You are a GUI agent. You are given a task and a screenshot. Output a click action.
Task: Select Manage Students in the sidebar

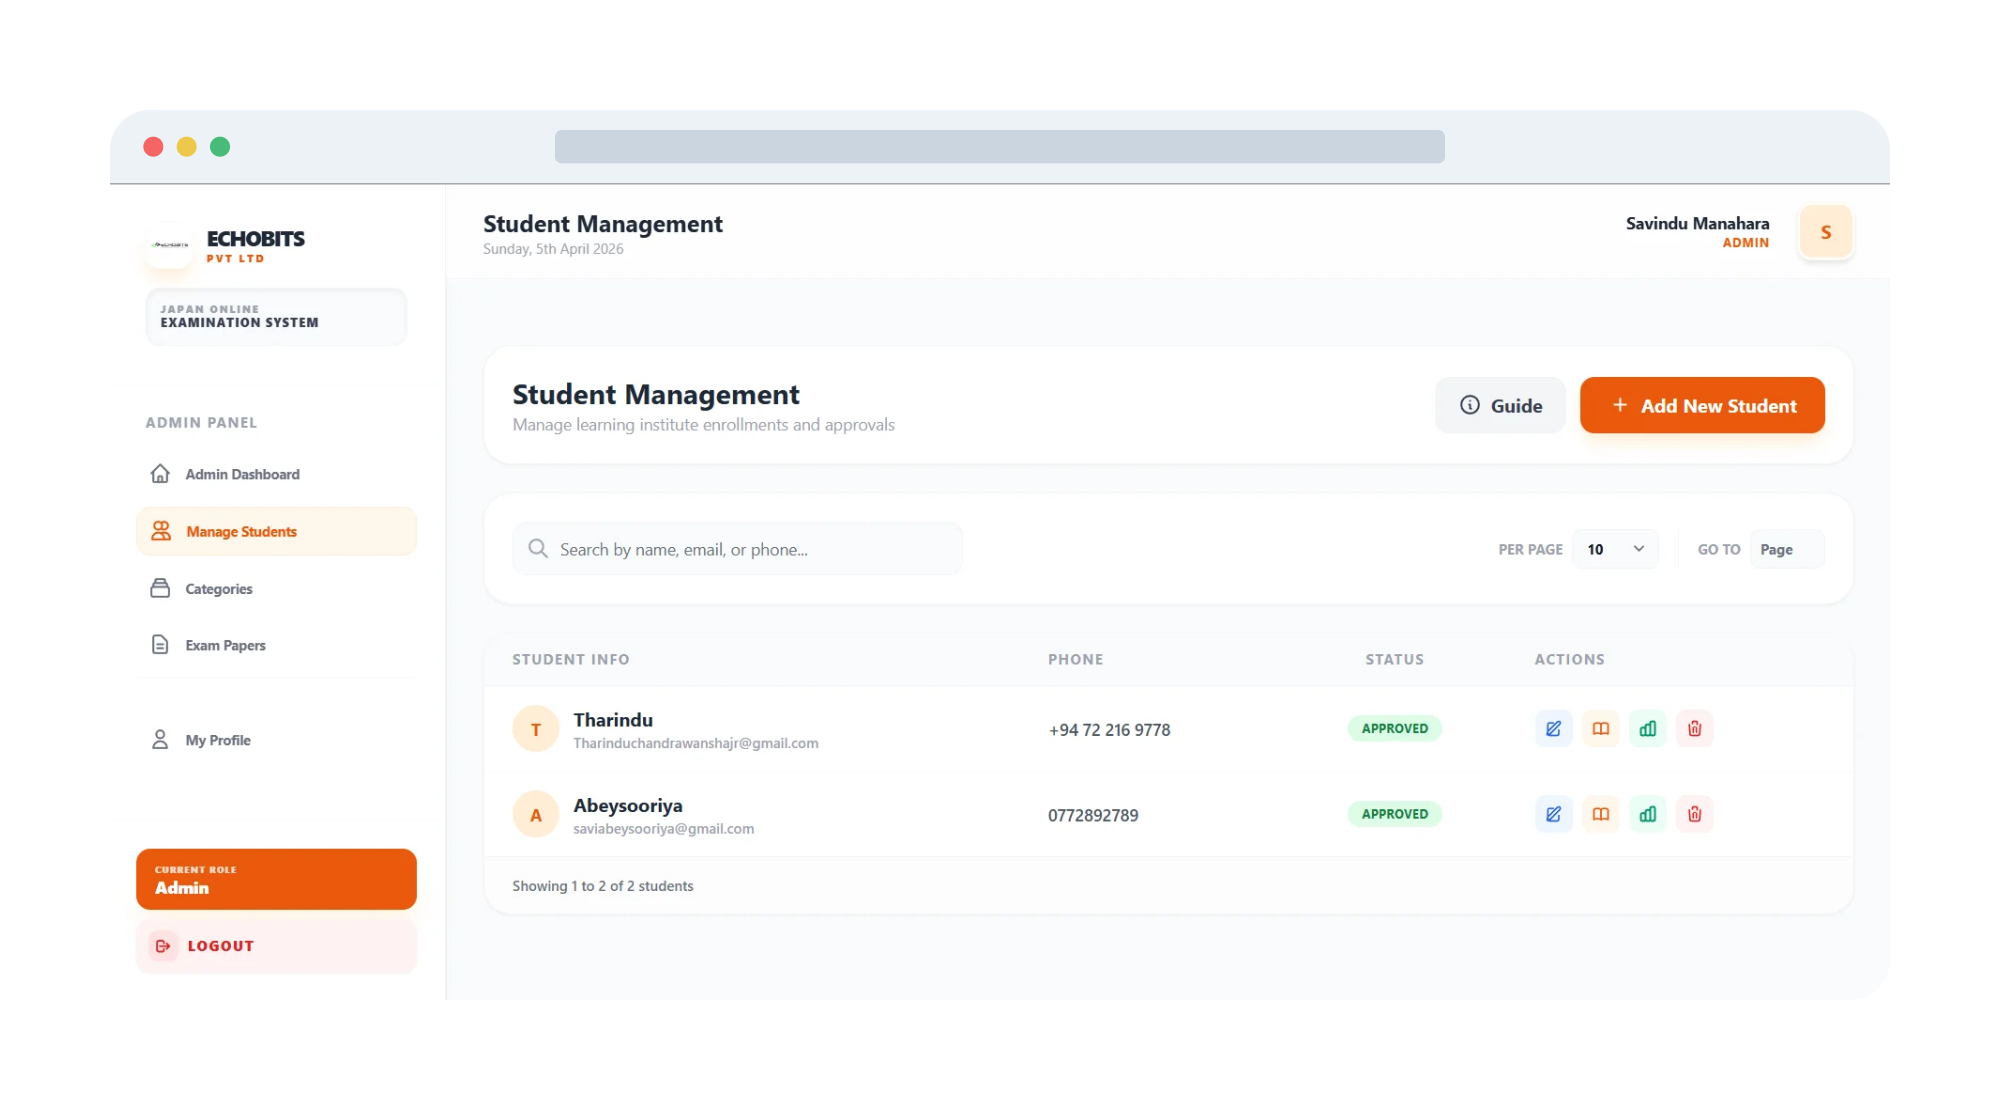click(x=241, y=532)
